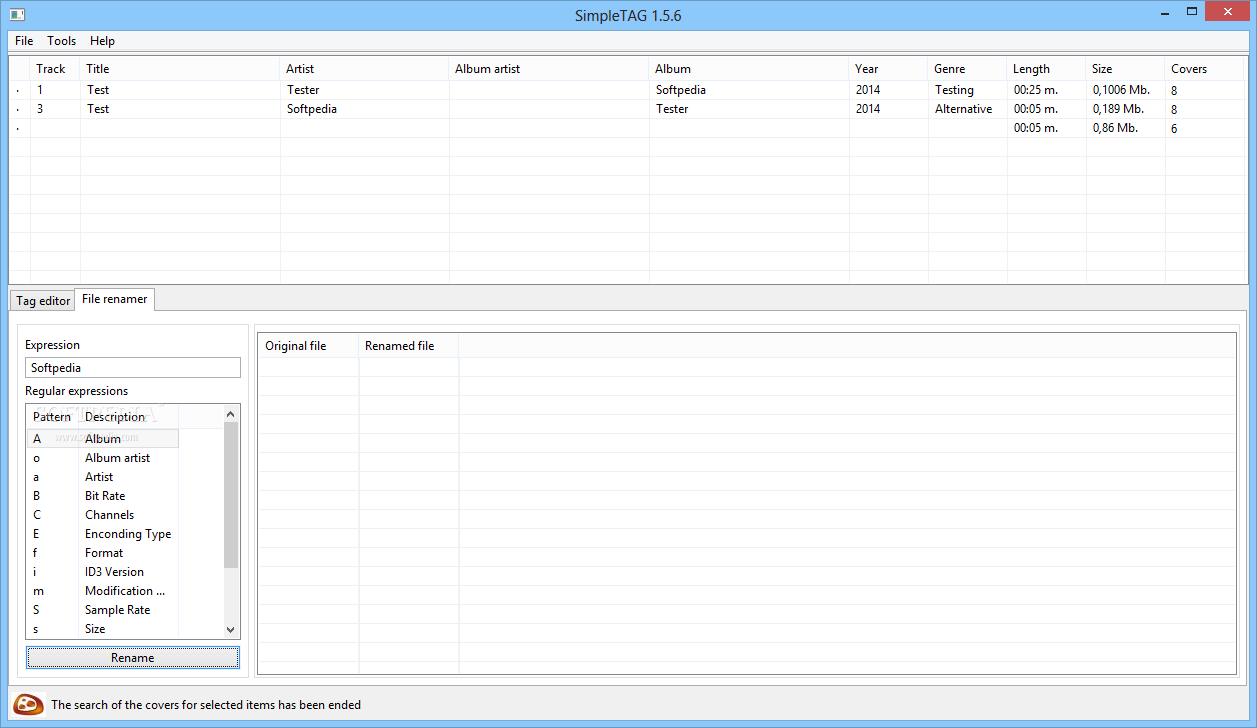Click the top table's Size column header
Screen dimensions: 1257x728
[1126, 69]
